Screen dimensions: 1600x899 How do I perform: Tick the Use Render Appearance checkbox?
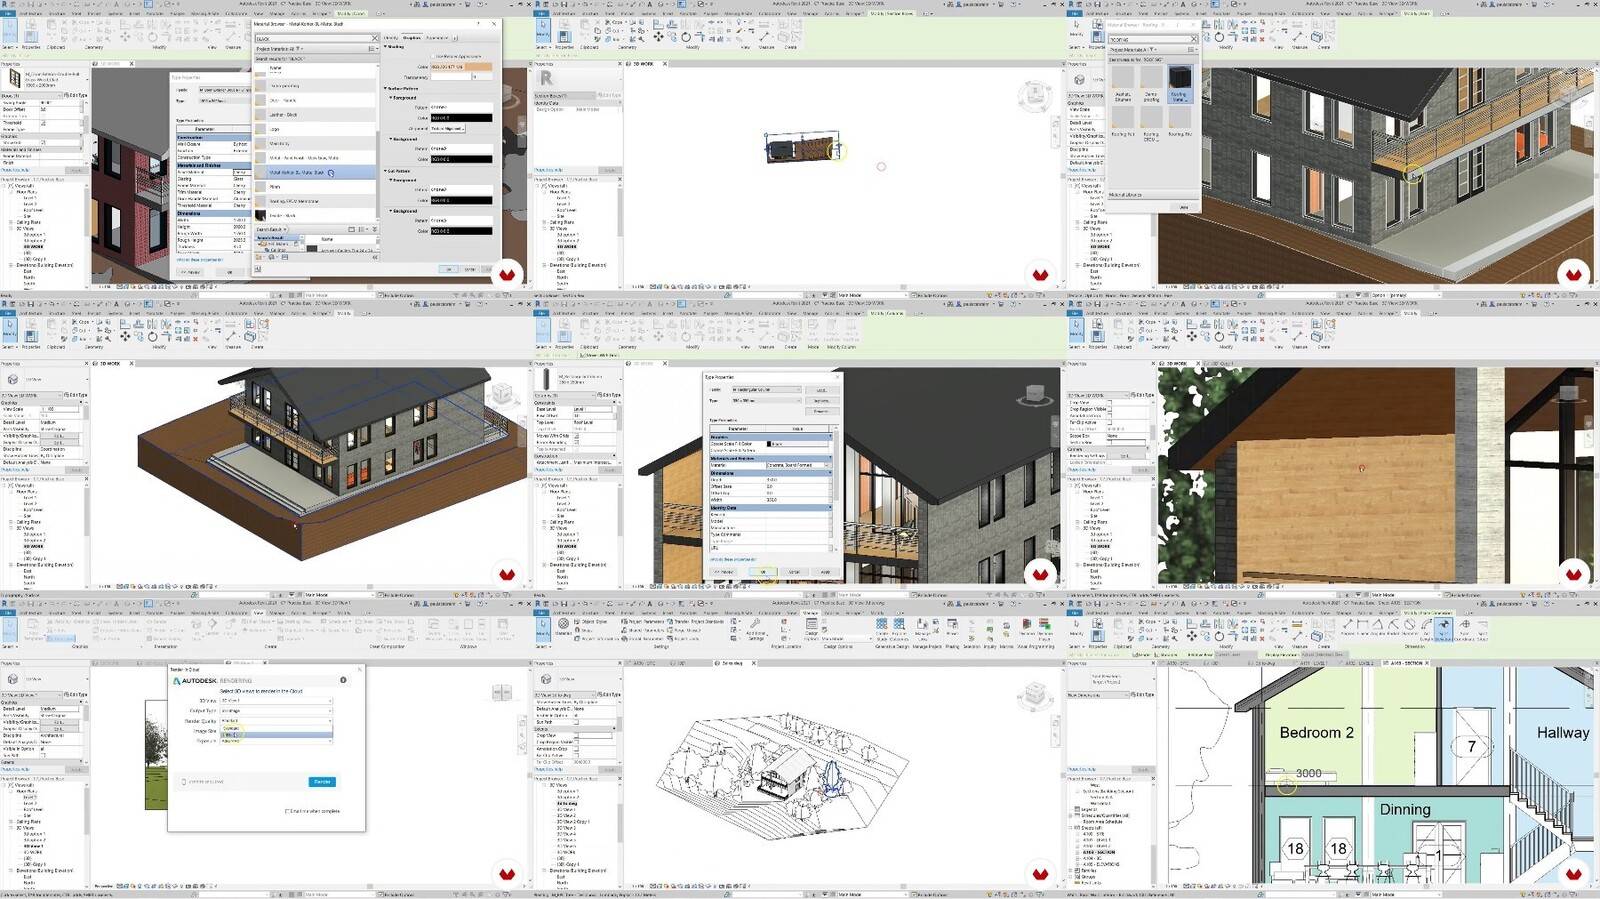point(433,56)
